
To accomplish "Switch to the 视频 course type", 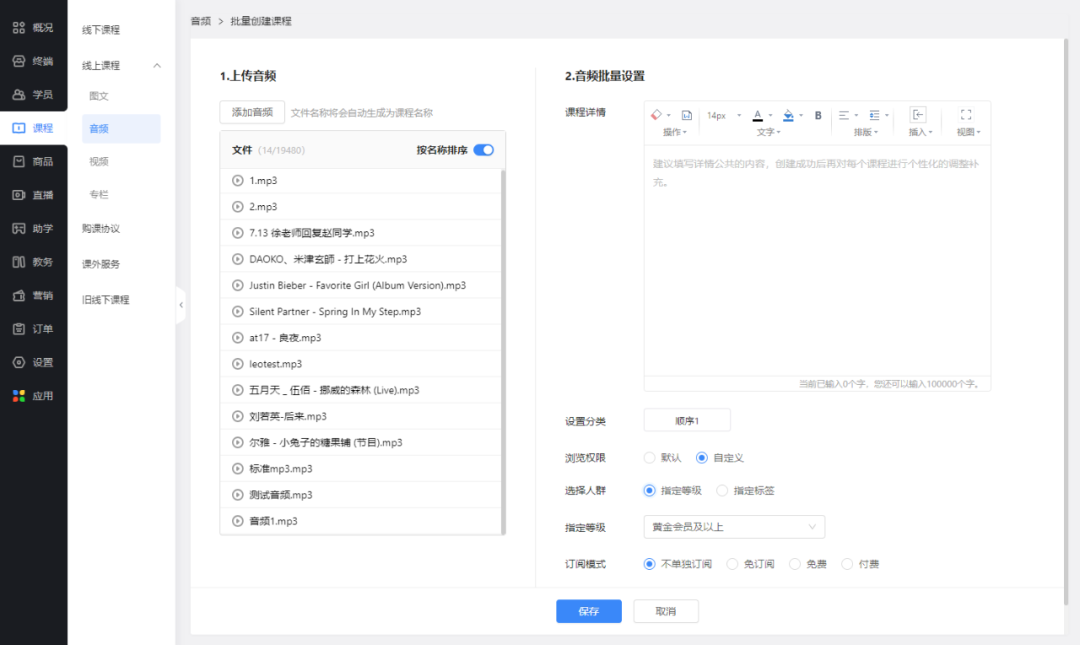I will (97, 160).
